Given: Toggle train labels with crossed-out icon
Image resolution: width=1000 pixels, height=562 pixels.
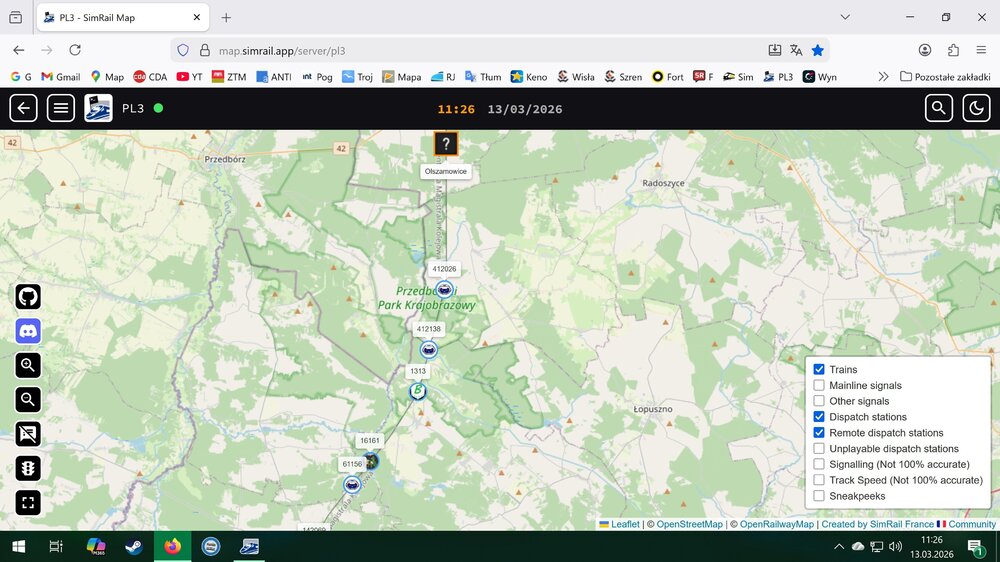Looking at the screenshot, I should coord(28,434).
